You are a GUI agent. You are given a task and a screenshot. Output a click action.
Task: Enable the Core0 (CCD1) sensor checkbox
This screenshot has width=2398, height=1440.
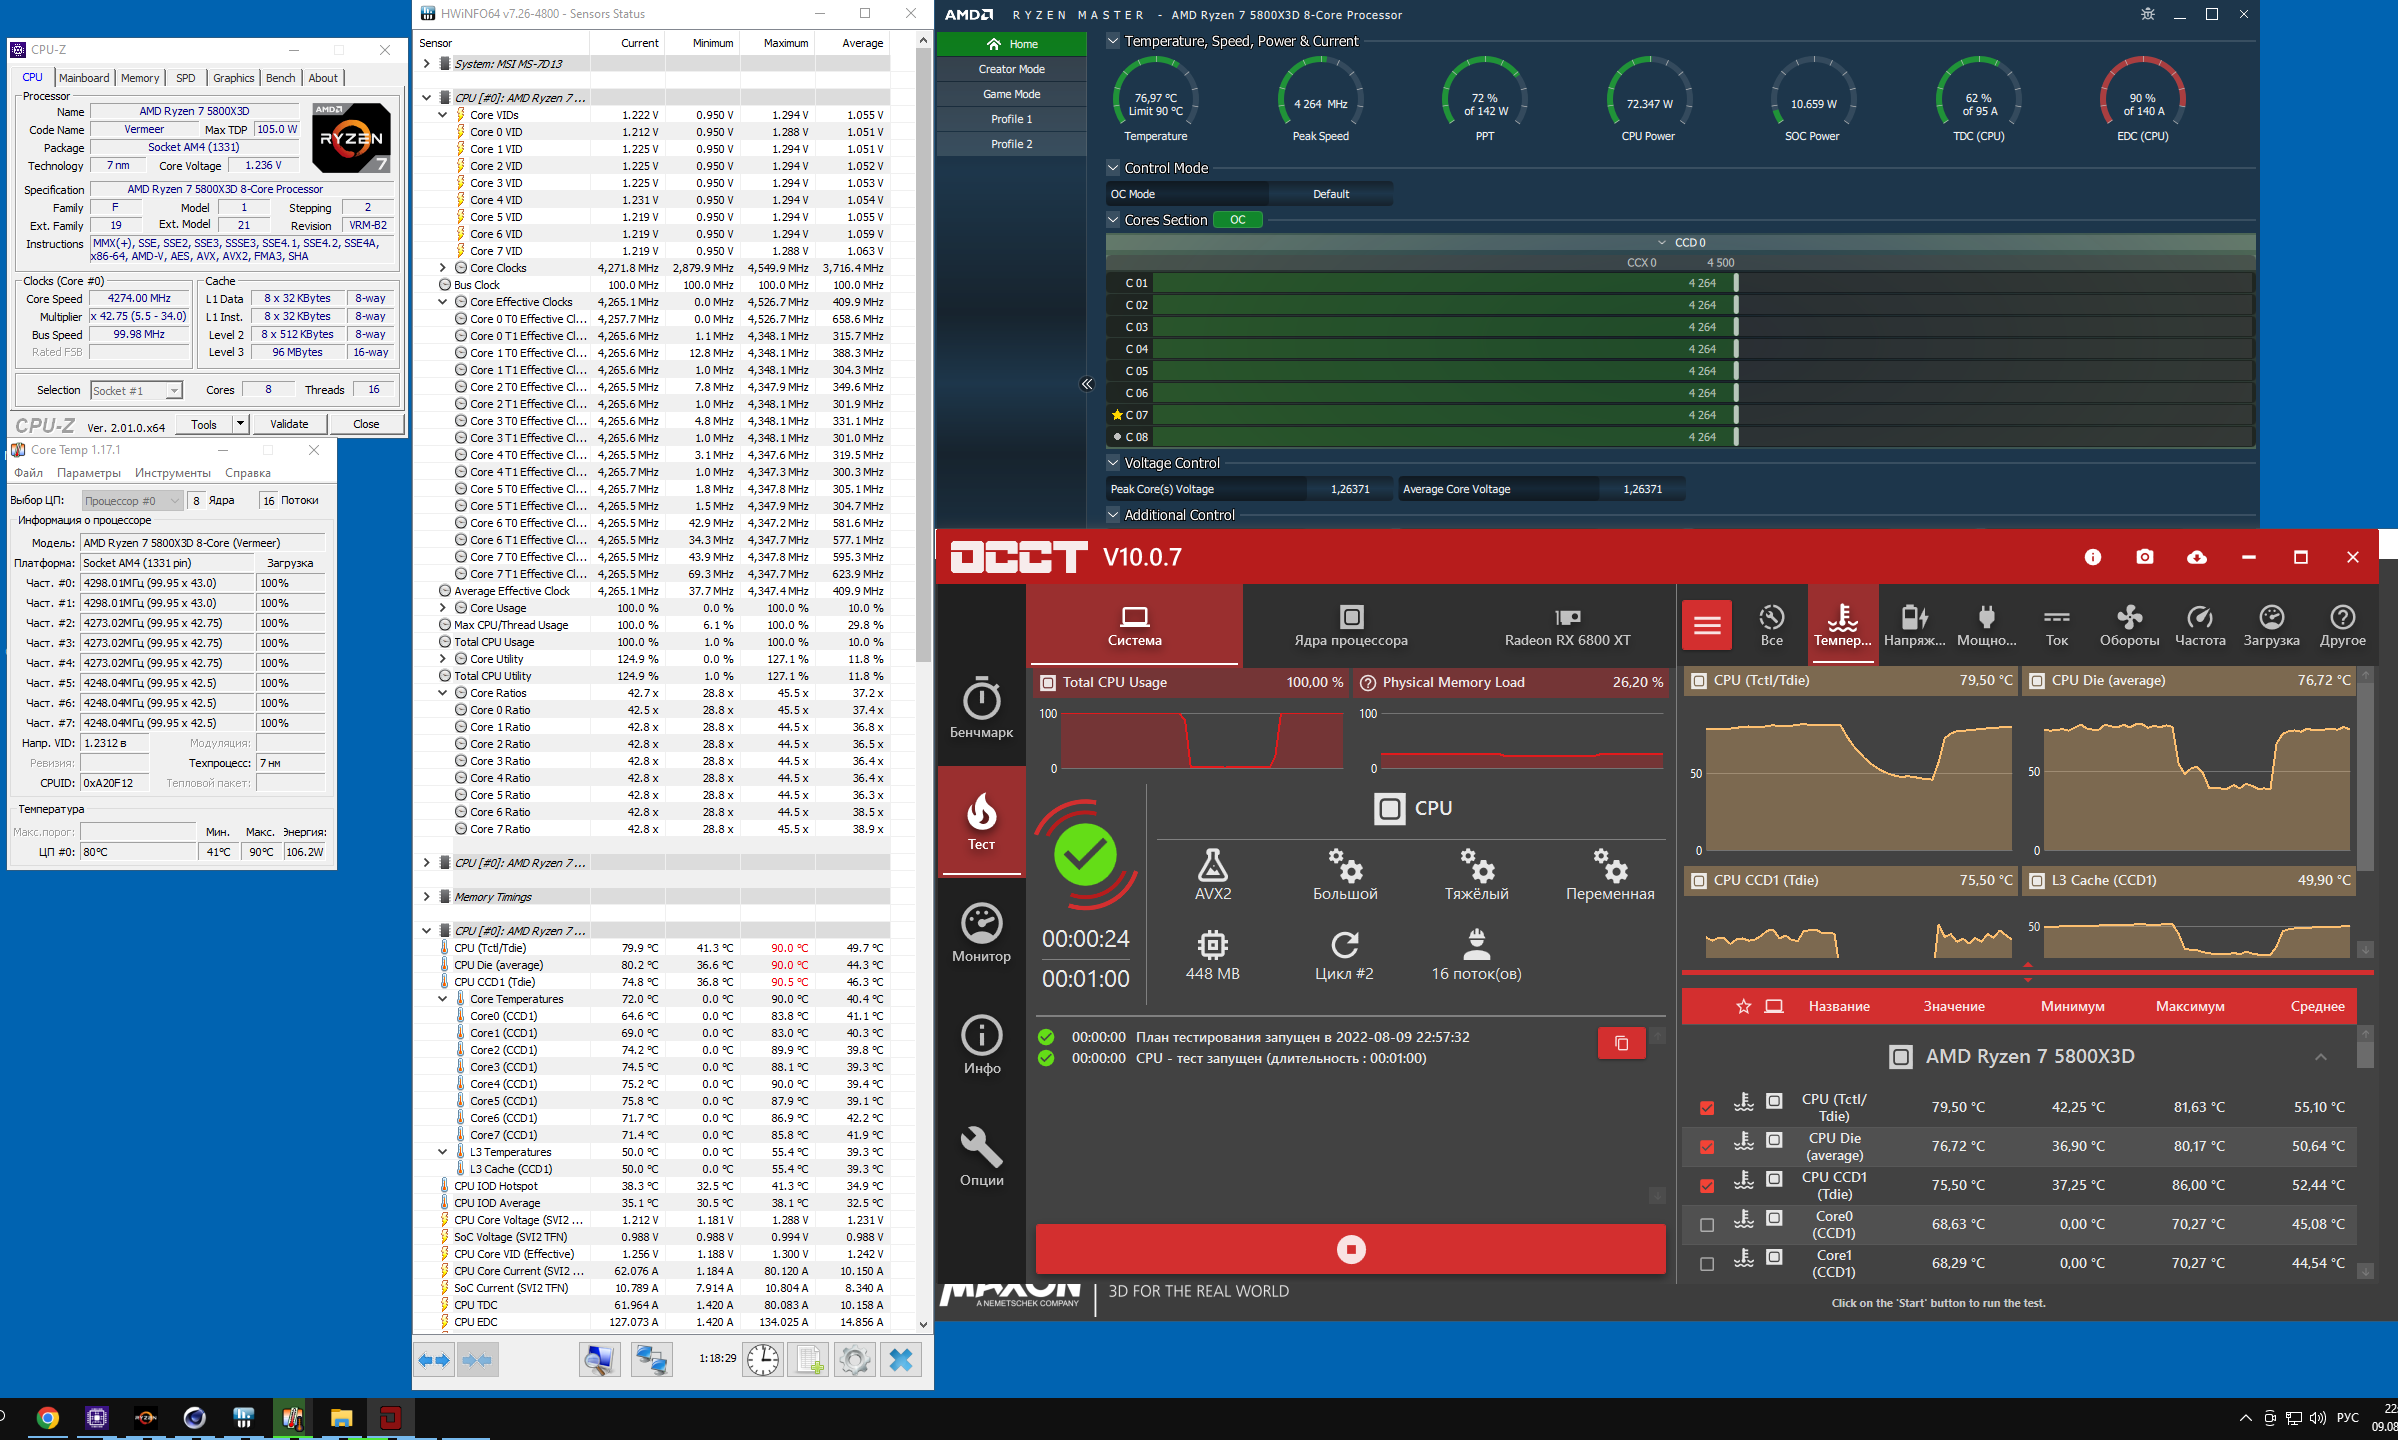(x=1707, y=1224)
